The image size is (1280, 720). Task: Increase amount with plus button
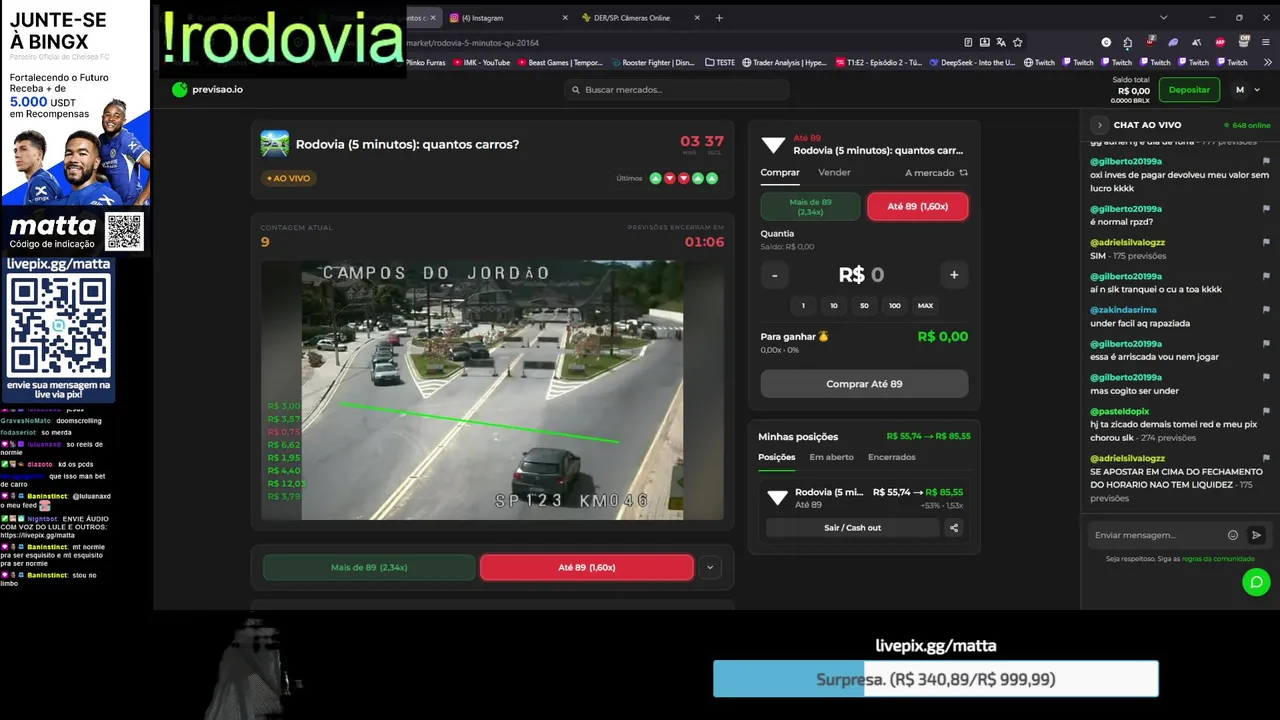click(954, 275)
